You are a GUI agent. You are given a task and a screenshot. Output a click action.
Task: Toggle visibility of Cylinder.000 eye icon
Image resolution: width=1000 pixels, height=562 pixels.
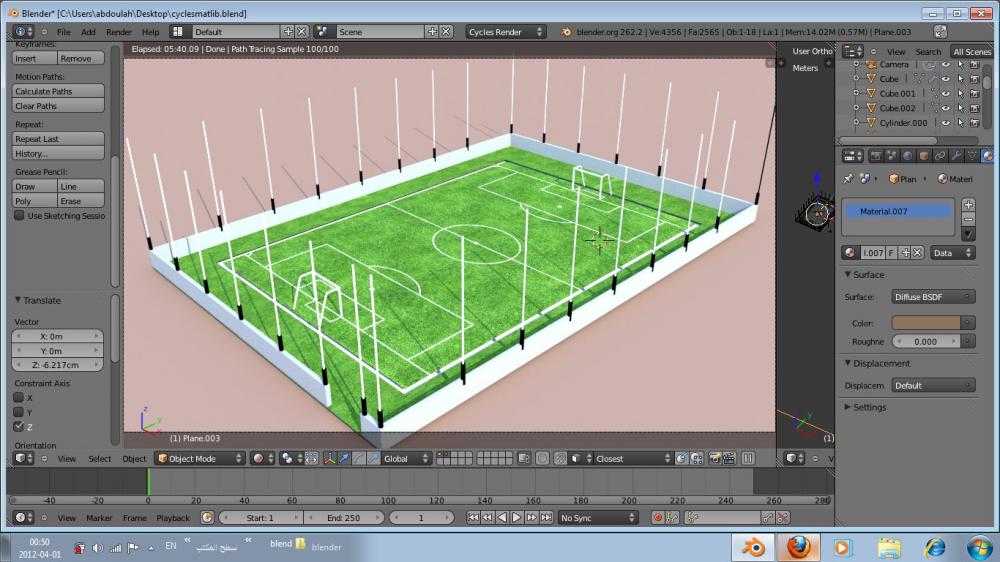pos(946,122)
